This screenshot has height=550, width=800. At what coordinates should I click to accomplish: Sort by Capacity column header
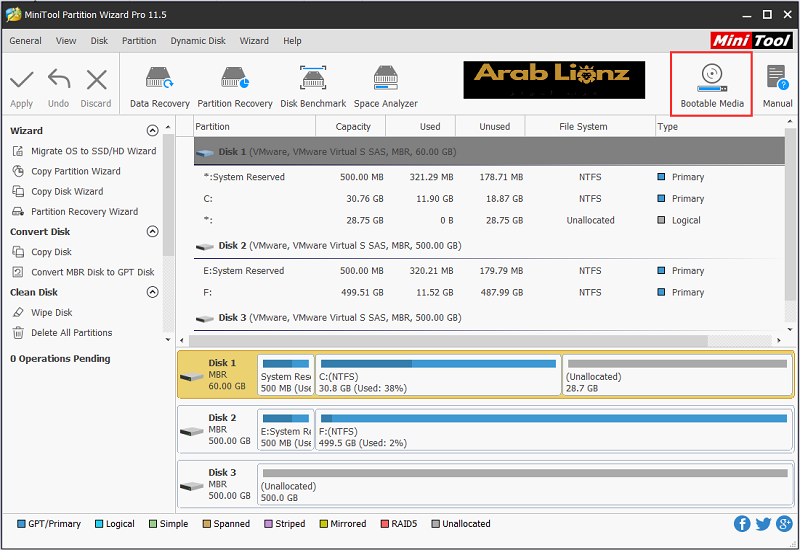[351, 127]
